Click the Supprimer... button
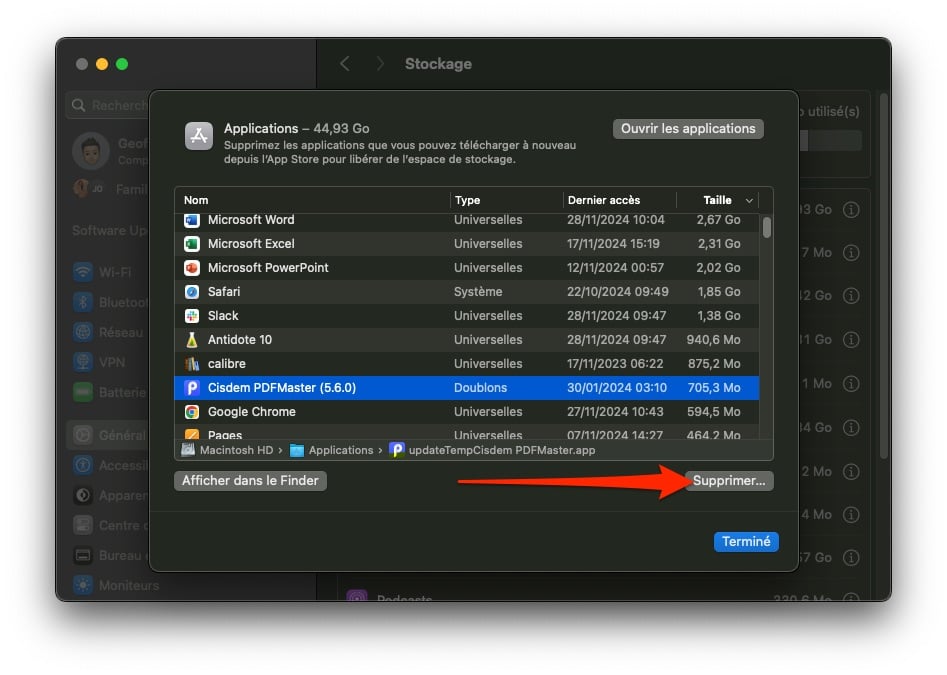 click(729, 481)
